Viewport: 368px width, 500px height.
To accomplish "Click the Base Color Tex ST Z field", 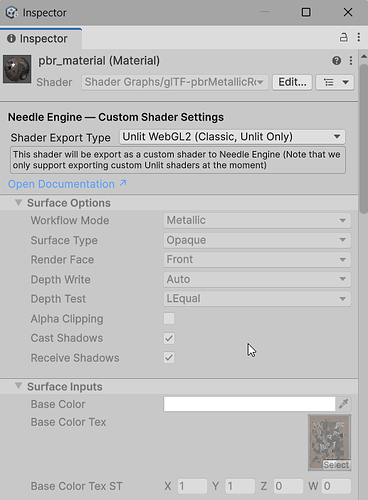I will [x=288, y=486].
